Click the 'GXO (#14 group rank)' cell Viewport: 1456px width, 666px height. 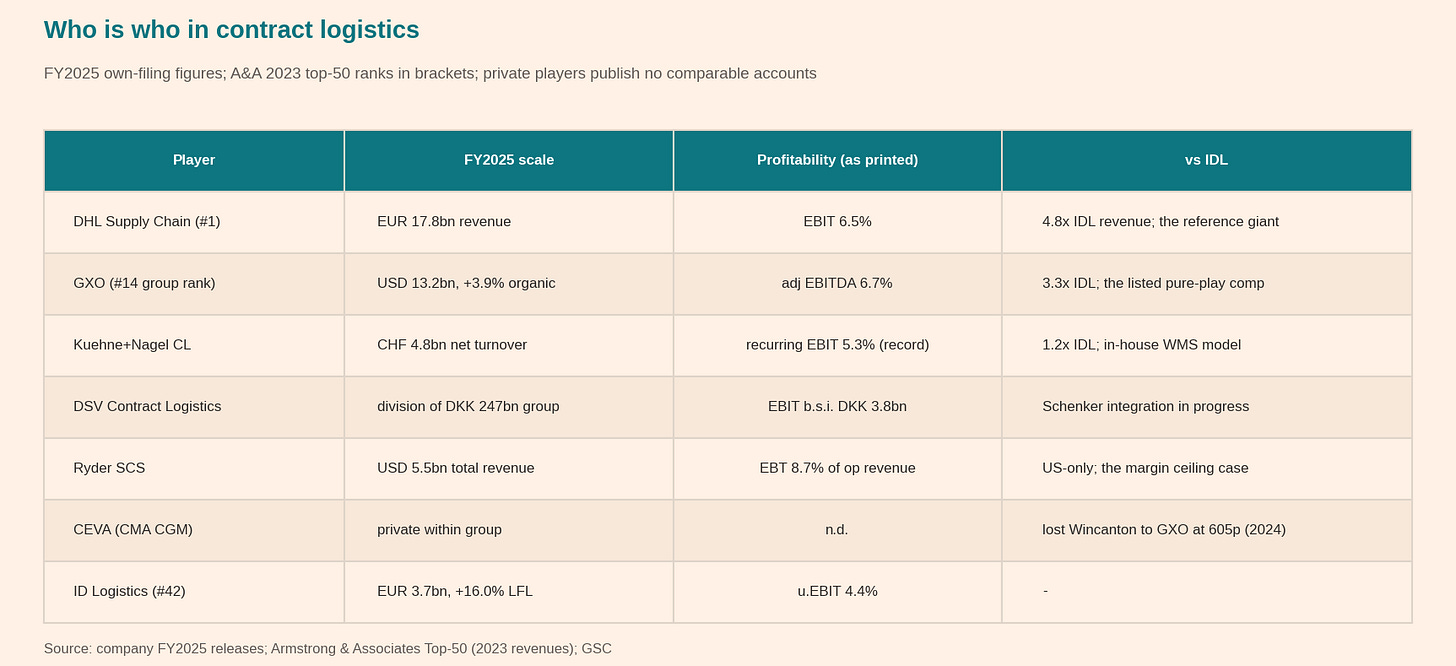(194, 283)
